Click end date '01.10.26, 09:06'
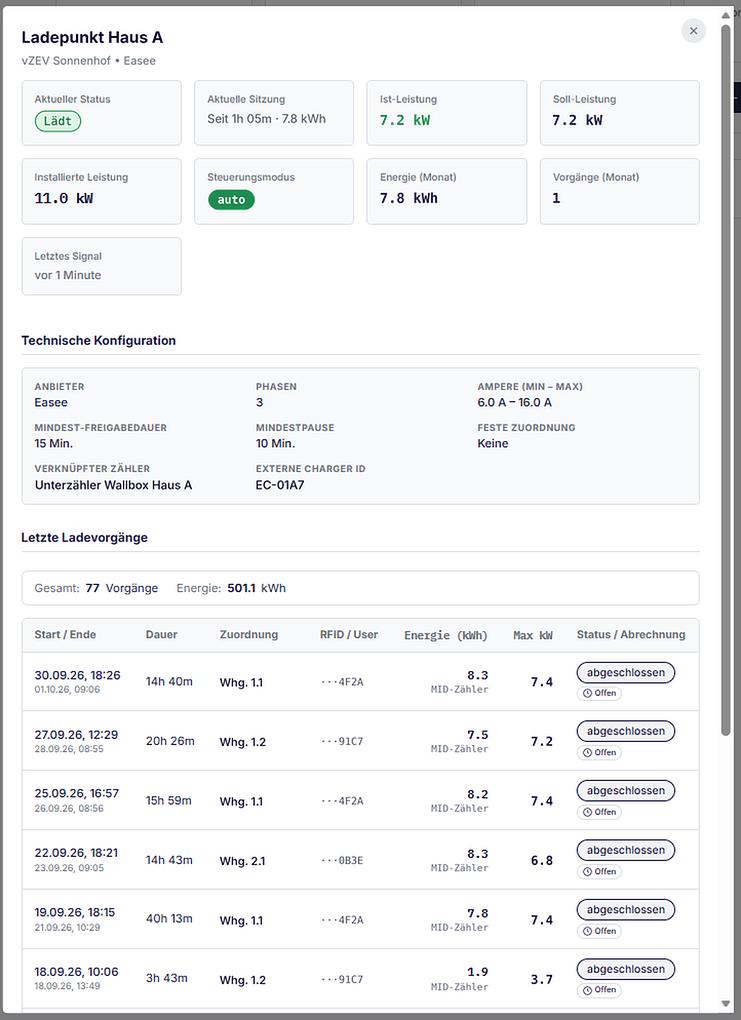This screenshot has width=741, height=1020. click(x=67, y=690)
